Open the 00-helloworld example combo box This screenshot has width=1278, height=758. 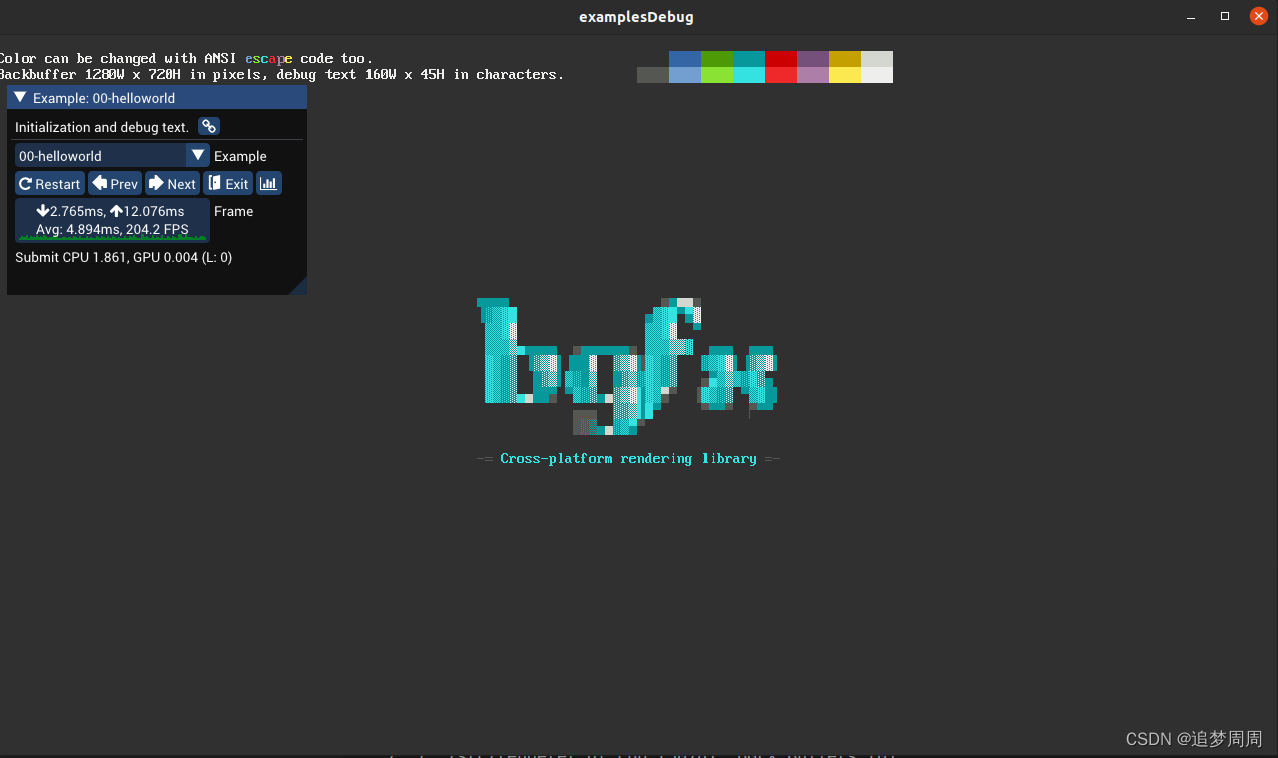(112, 156)
